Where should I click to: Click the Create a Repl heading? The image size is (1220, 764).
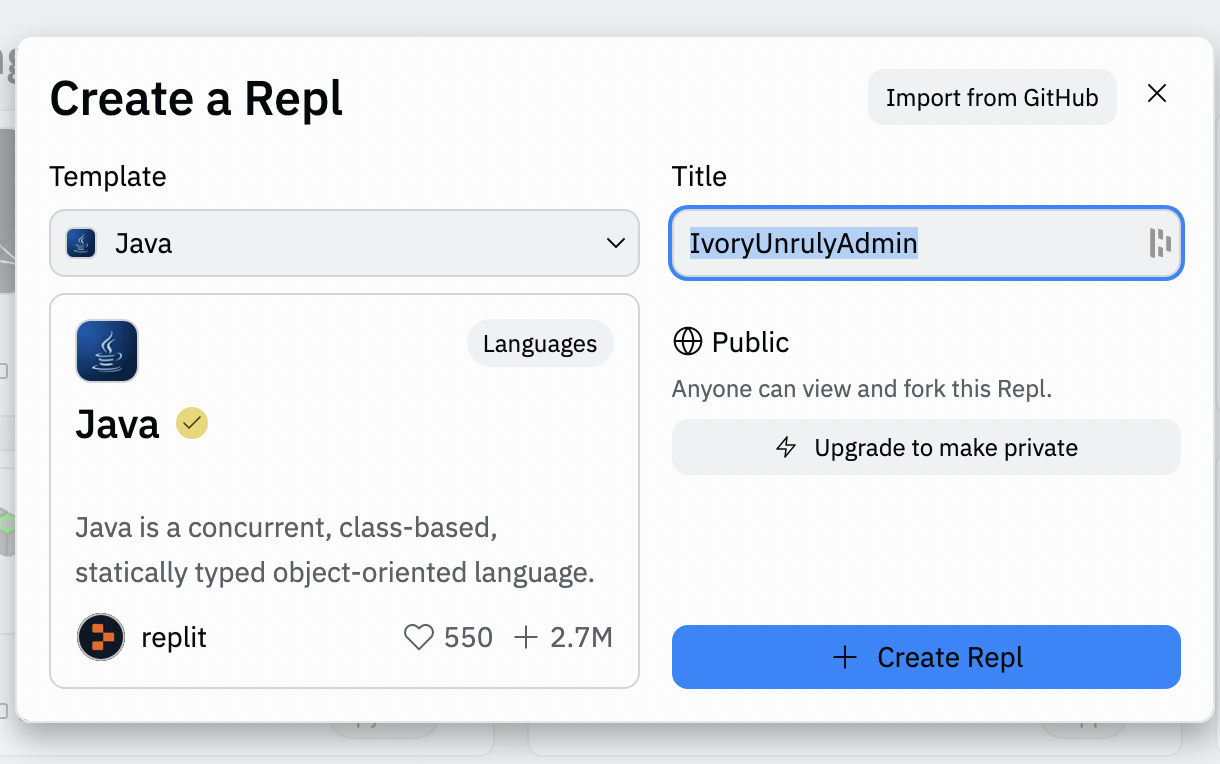tap(196, 98)
